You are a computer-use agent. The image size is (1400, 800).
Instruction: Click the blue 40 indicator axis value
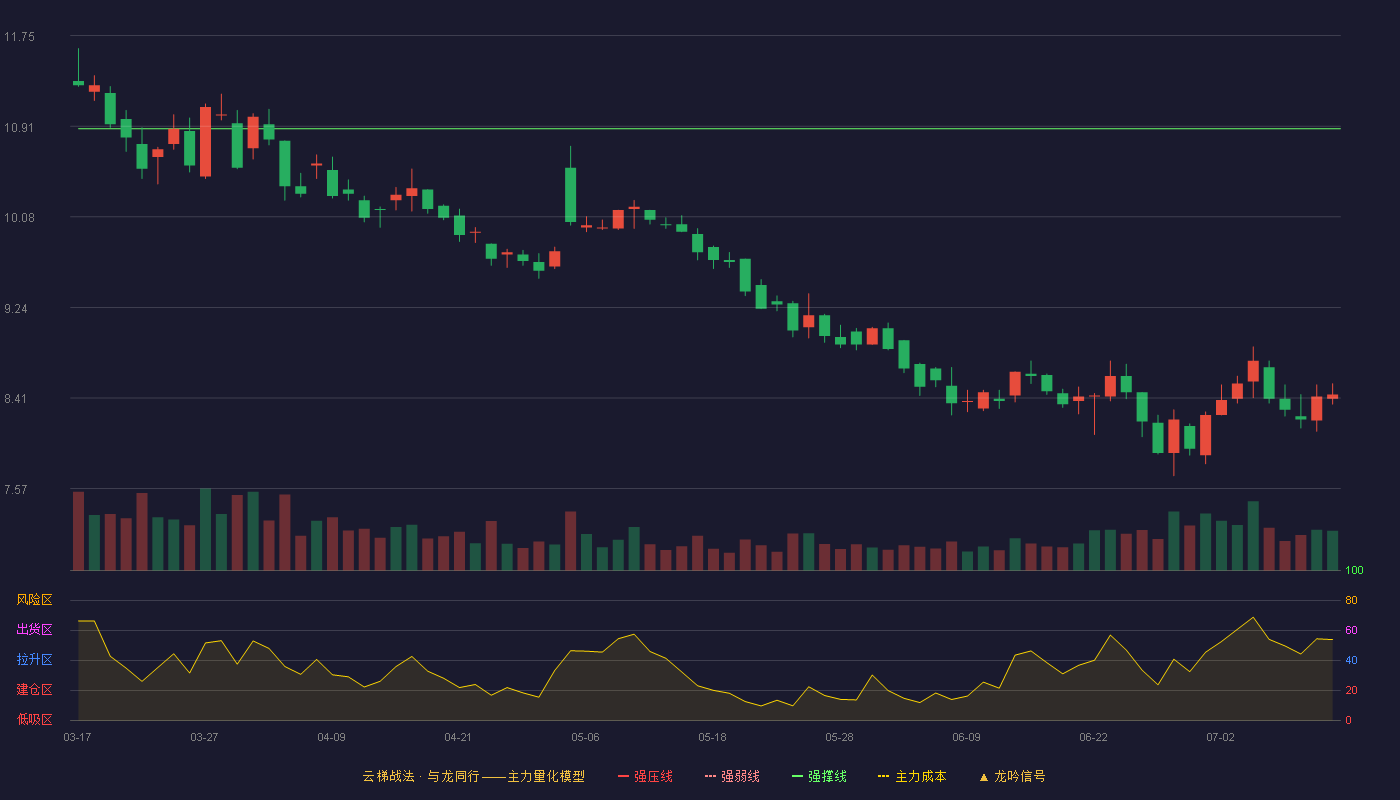[1351, 660]
